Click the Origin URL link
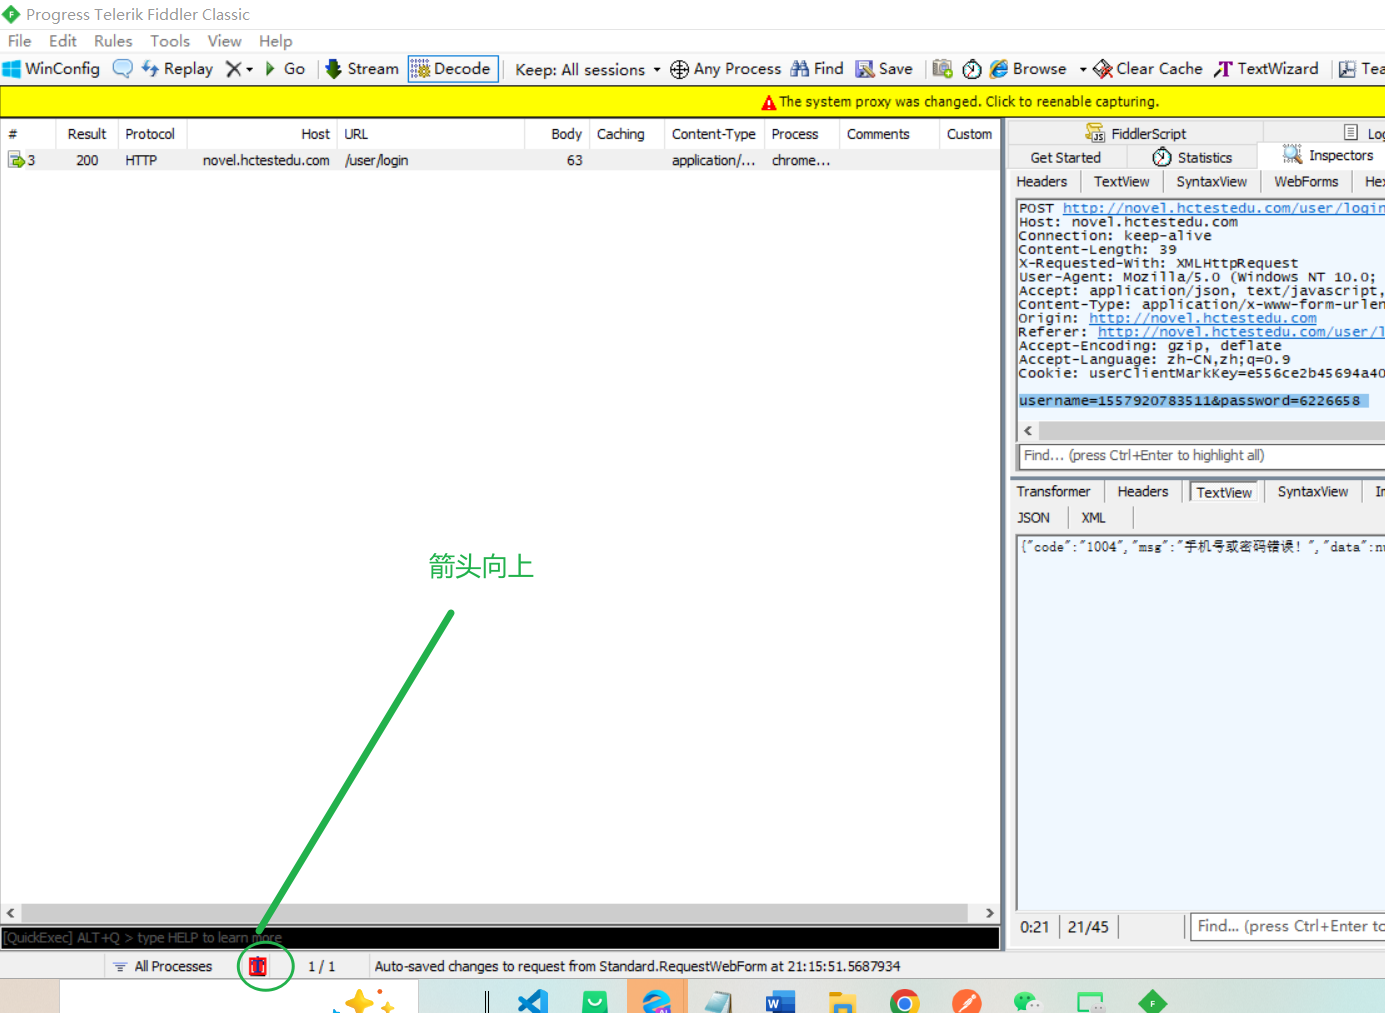The height and width of the screenshot is (1013, 1385). (1203, 318)
